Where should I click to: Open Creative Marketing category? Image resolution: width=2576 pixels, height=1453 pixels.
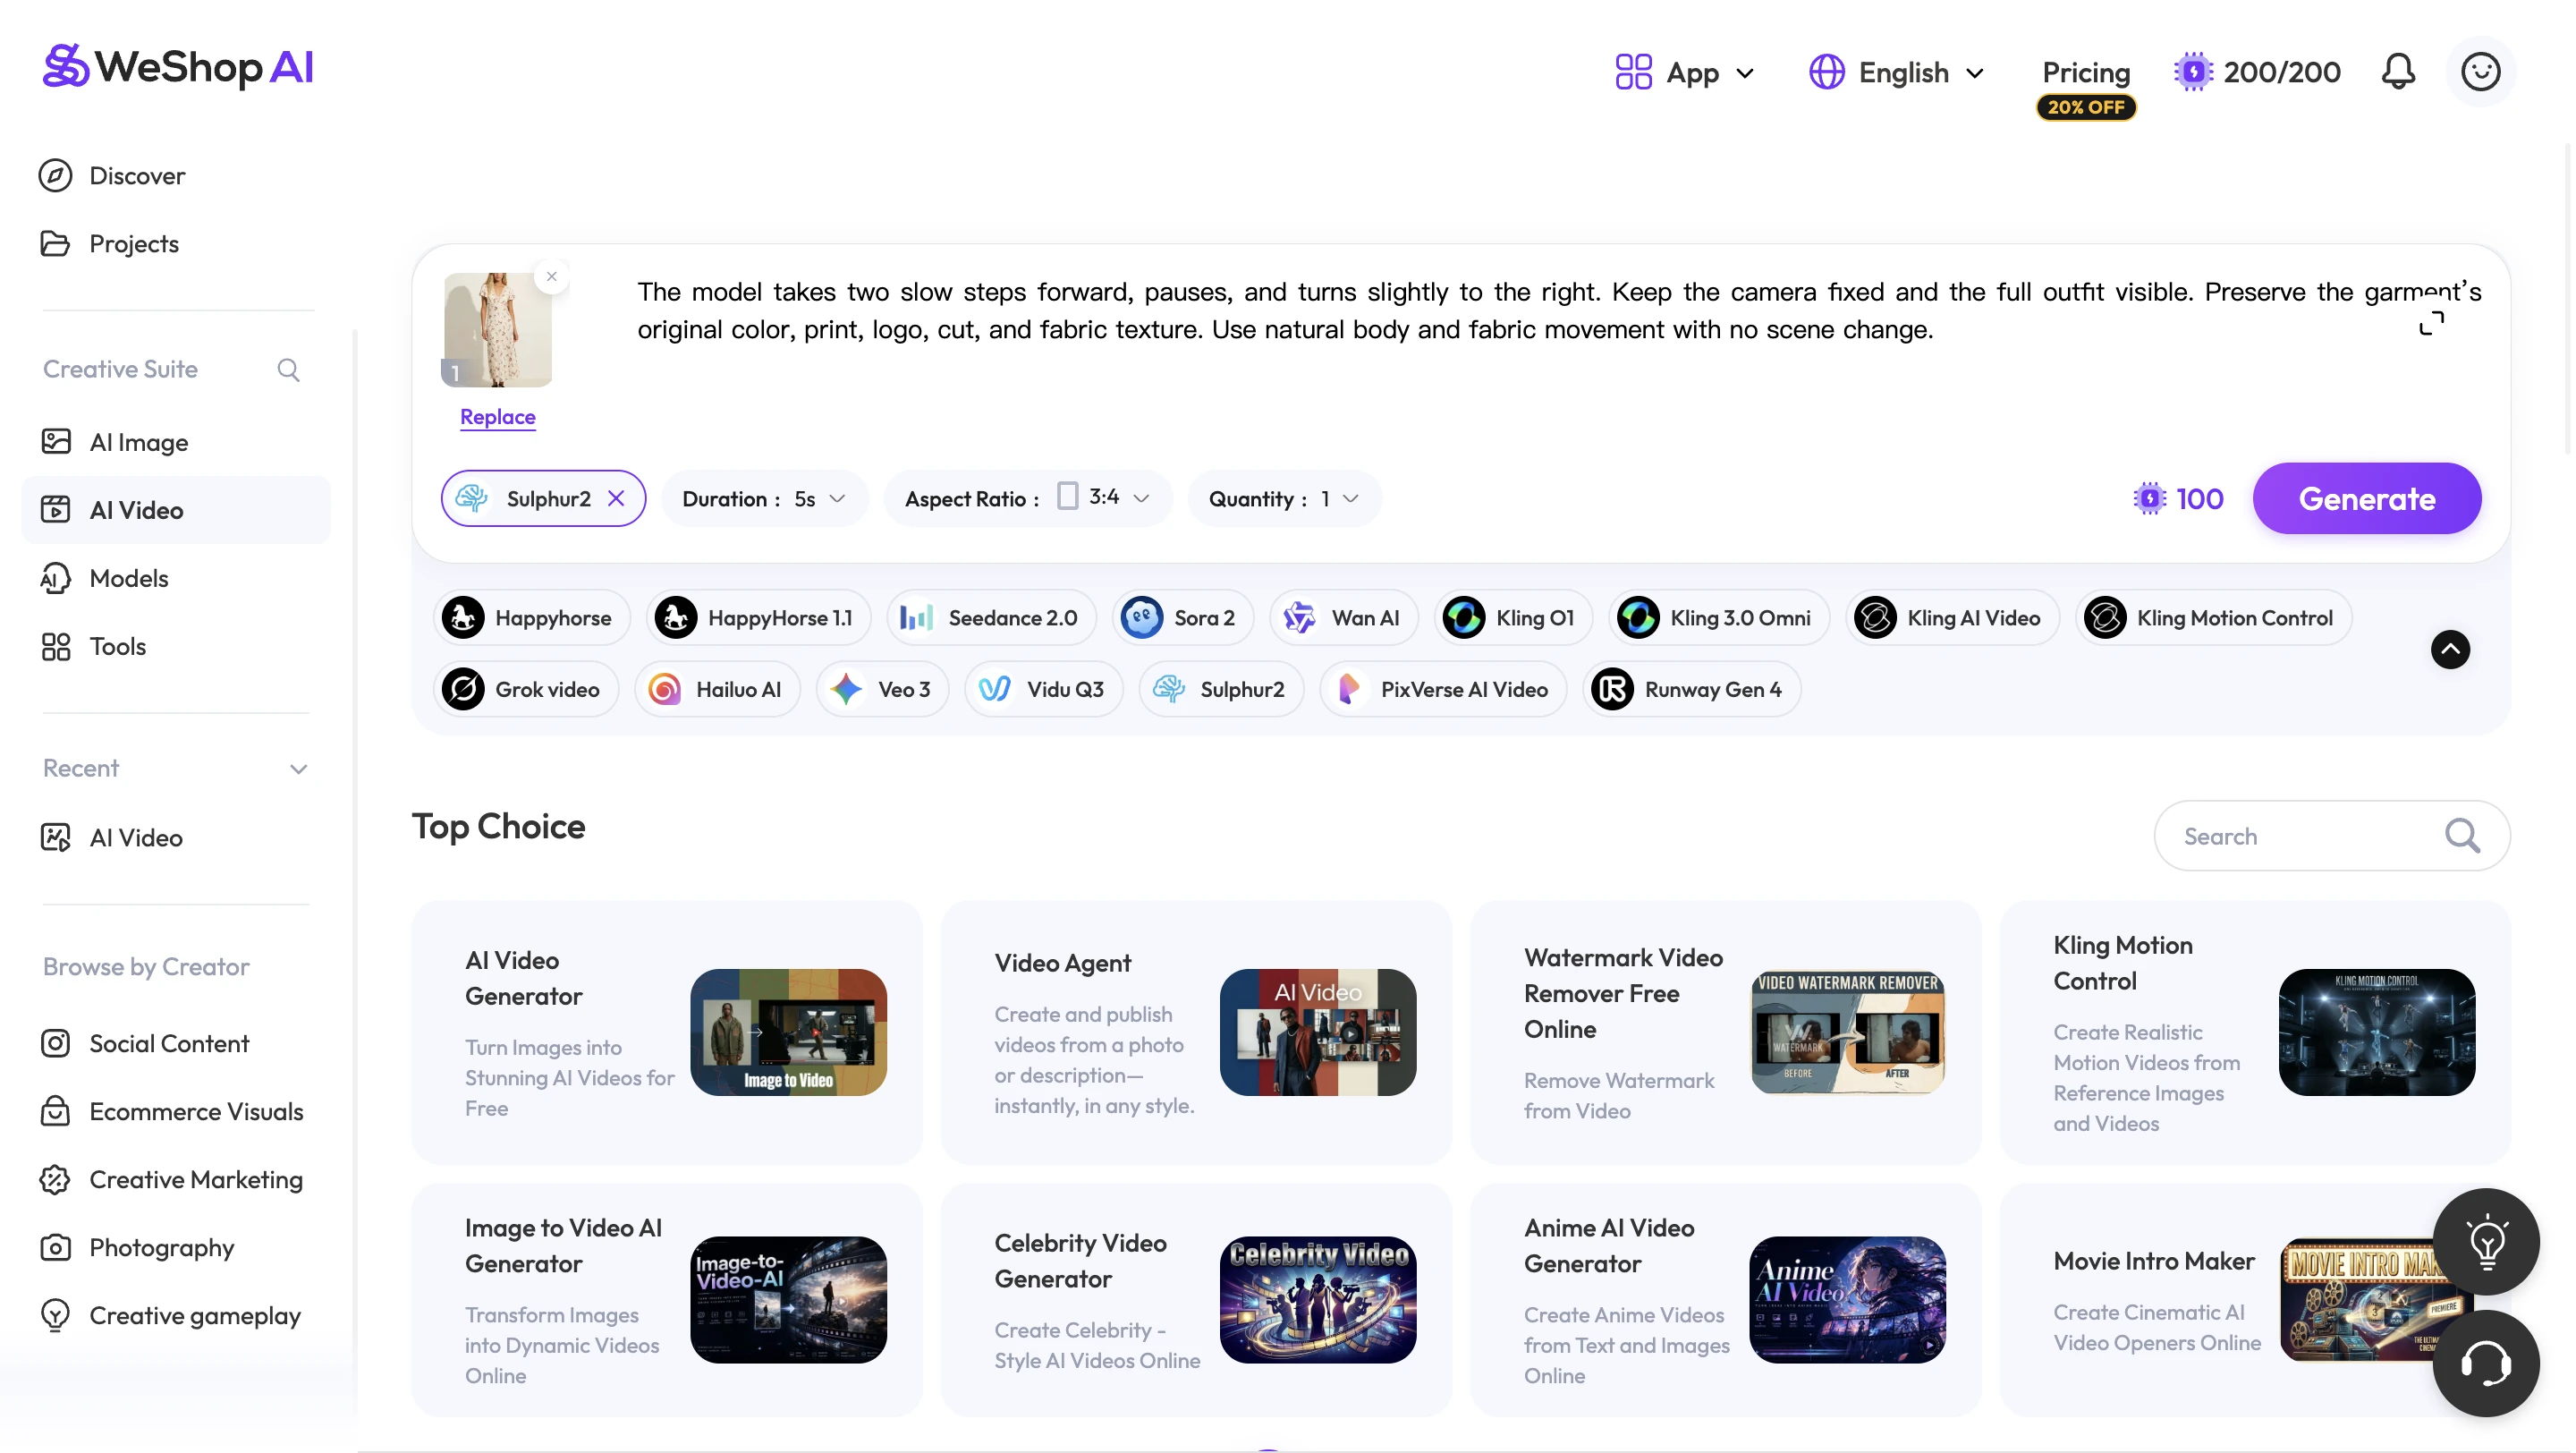coord(176,1179)
